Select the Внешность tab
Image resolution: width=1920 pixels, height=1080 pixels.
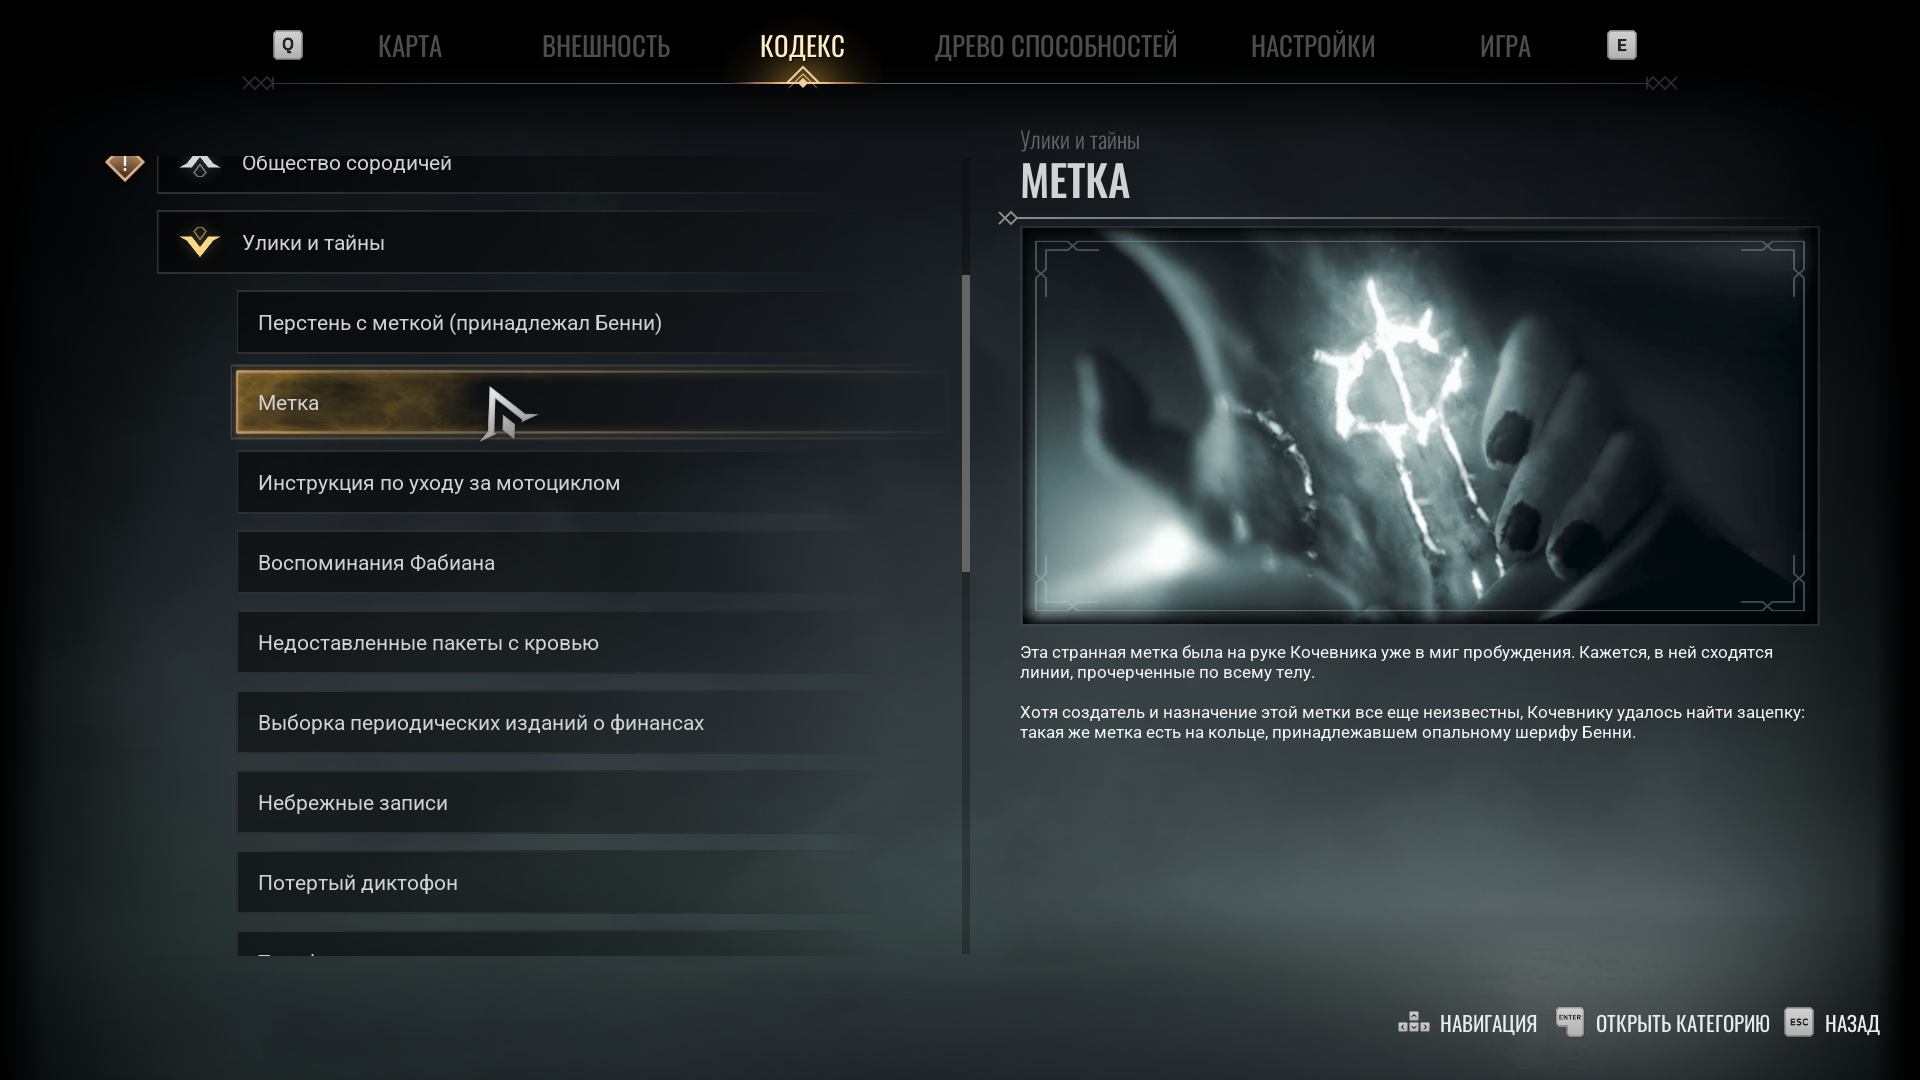click(x=606, y=46)
